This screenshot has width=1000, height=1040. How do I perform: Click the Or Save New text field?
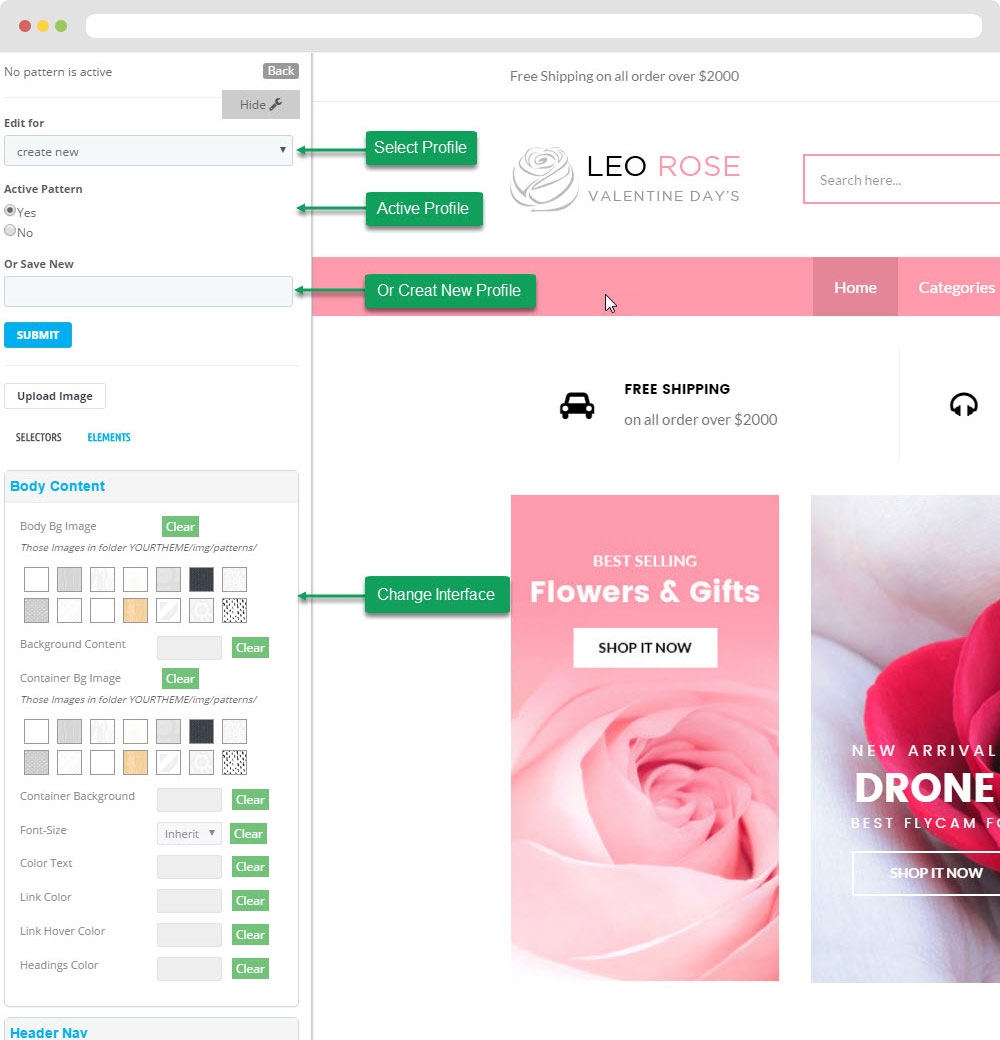pos(148,291)
